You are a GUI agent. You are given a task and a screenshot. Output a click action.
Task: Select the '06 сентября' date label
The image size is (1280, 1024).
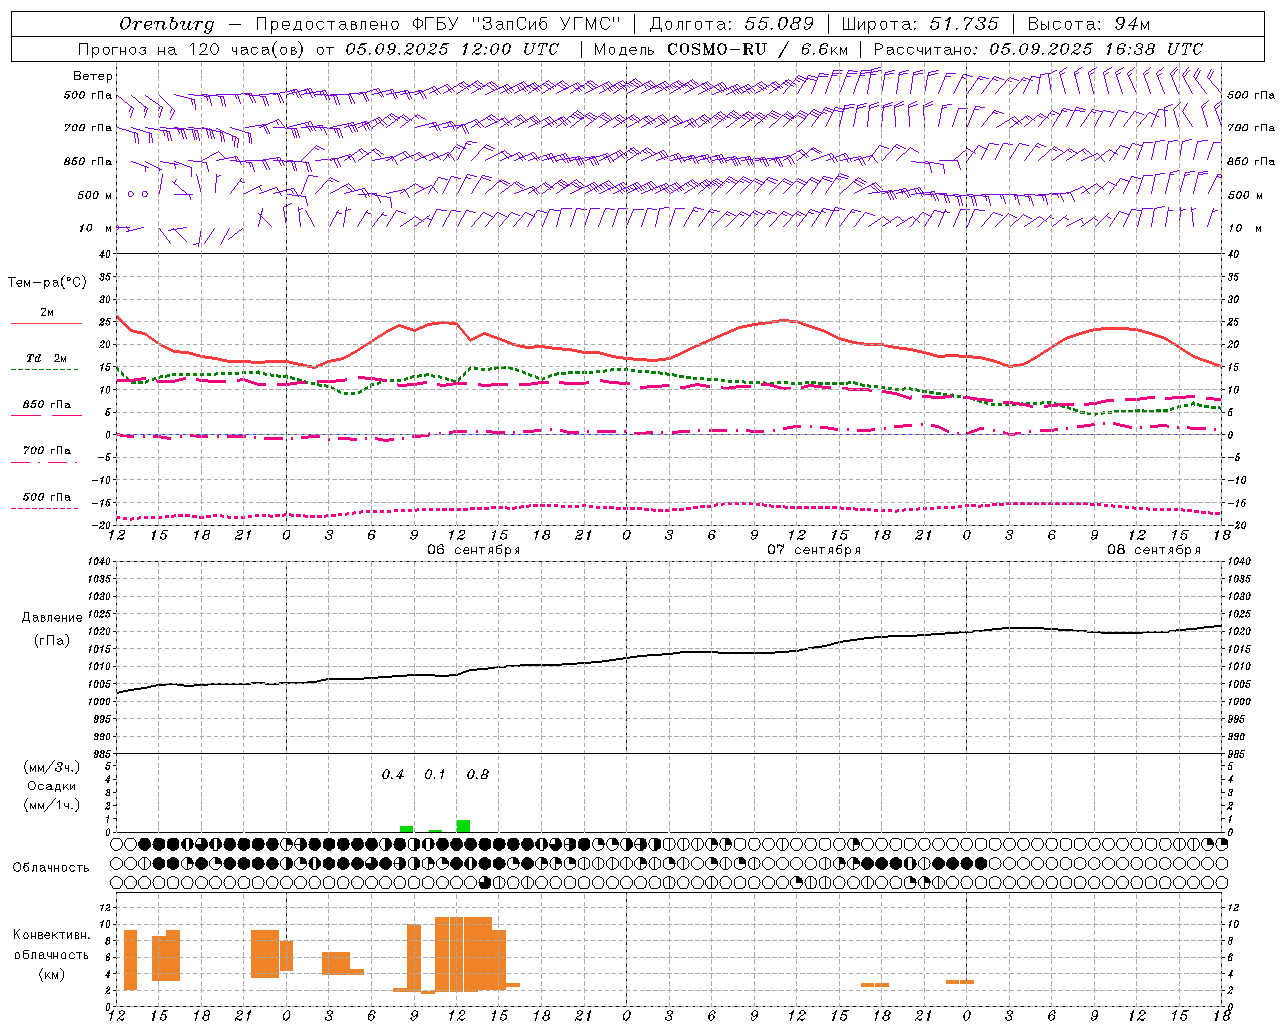tap(474, 550)
